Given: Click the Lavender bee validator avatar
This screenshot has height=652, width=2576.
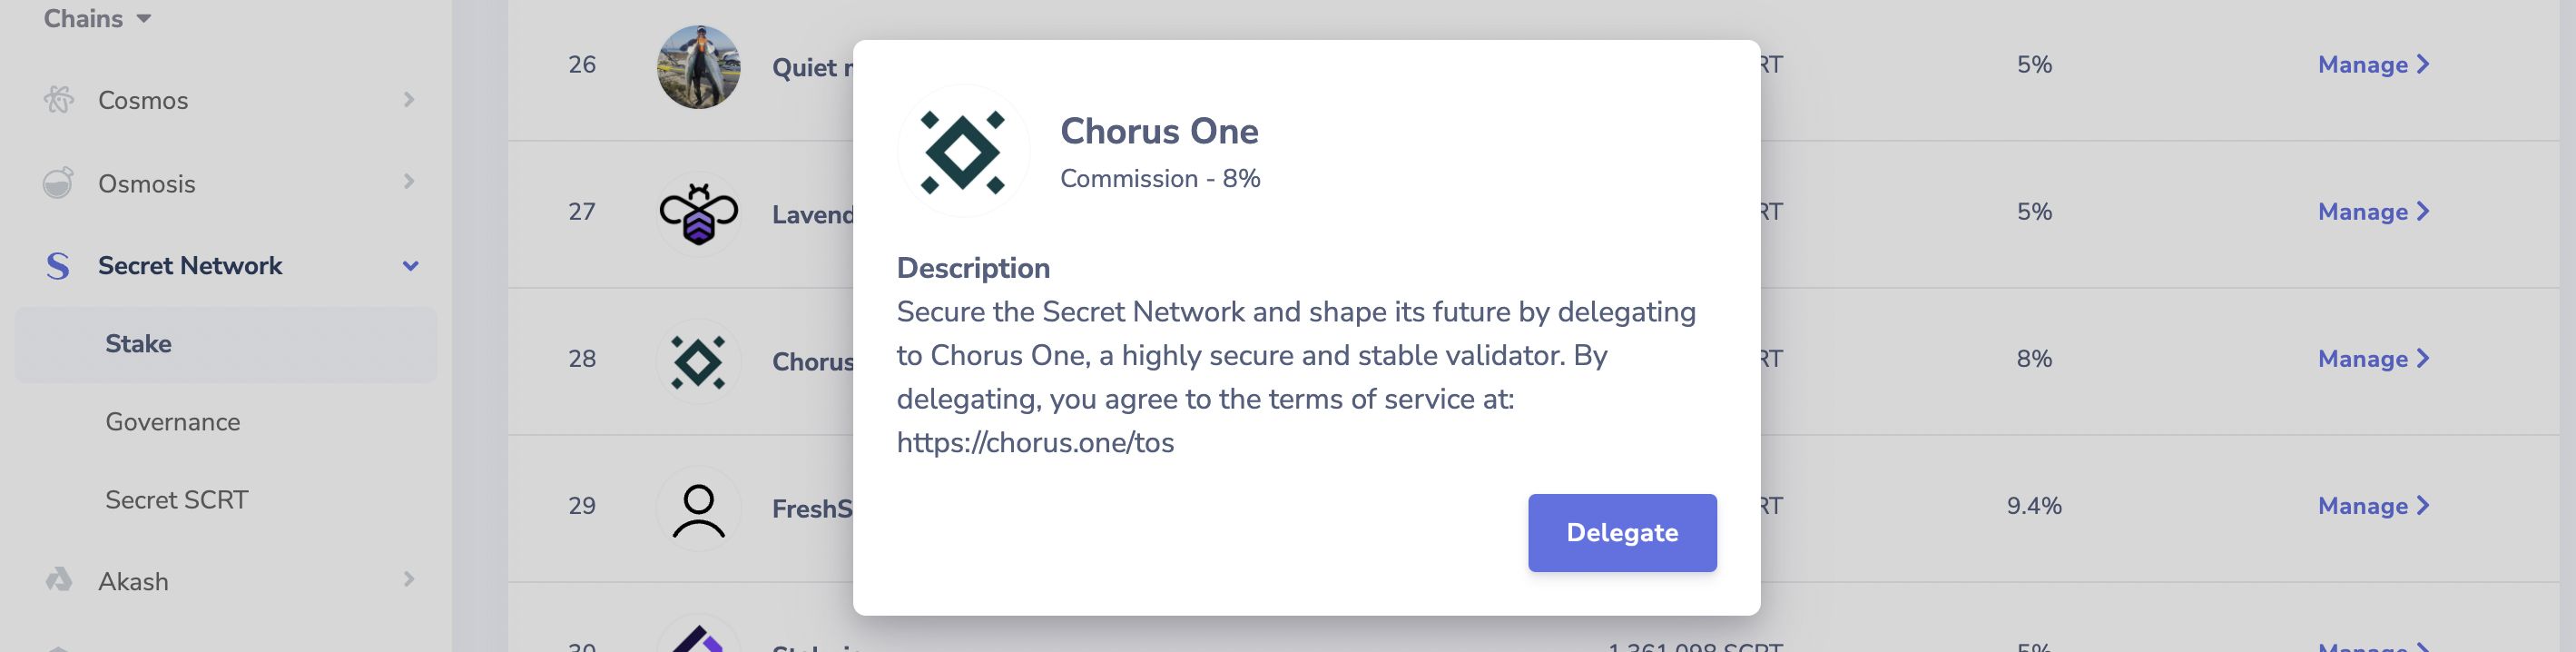Looking at the screenshot, I should click(698, 213).
